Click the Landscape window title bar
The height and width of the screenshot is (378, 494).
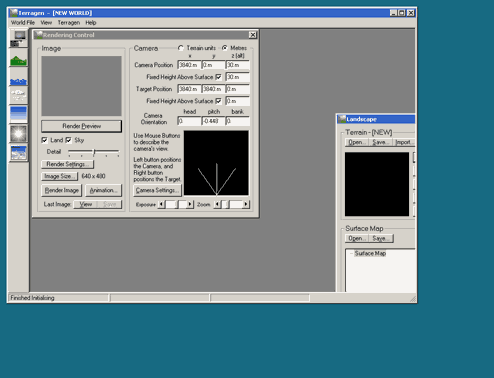pos(376,119)
